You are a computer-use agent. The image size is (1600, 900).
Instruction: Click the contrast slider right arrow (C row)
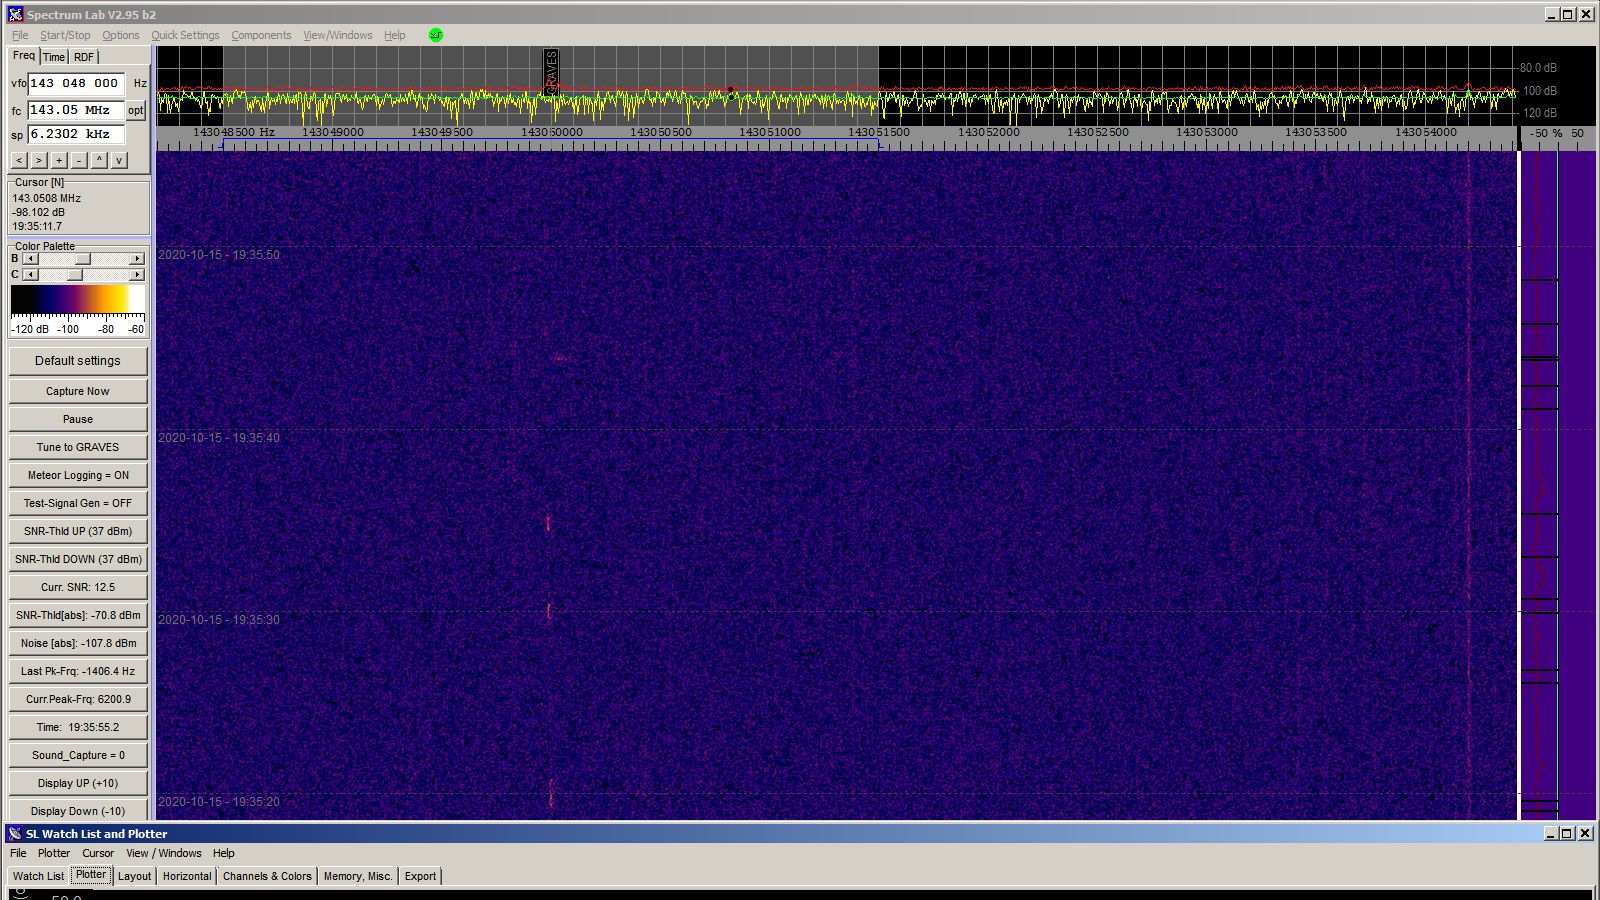(137, 275)
